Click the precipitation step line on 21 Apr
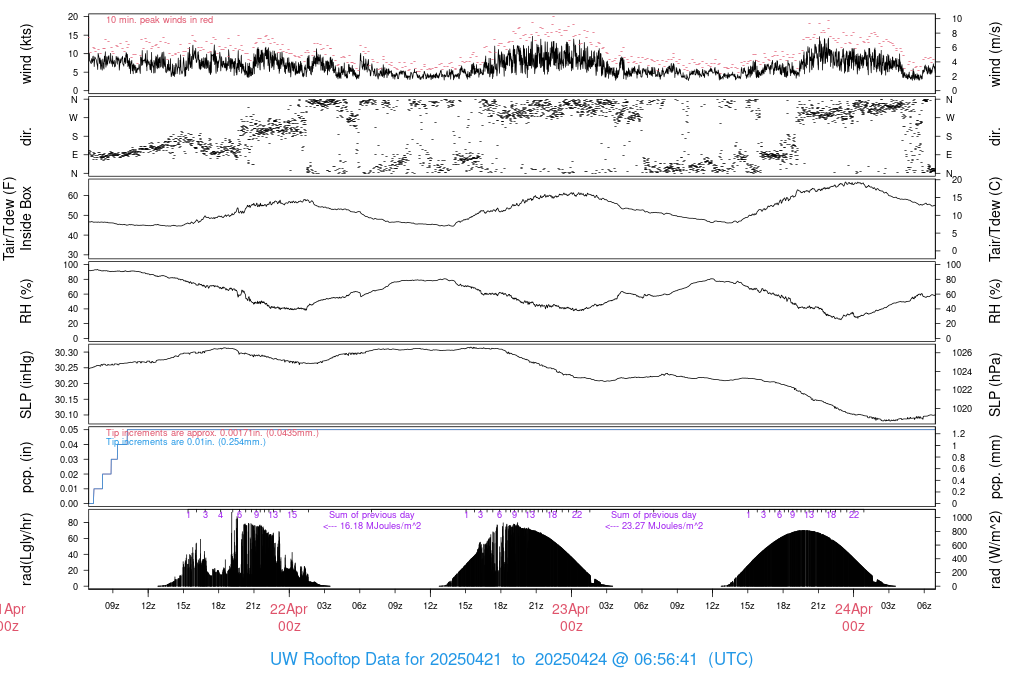The width and height of the screenshot is (1024, 700). [111, 467]
